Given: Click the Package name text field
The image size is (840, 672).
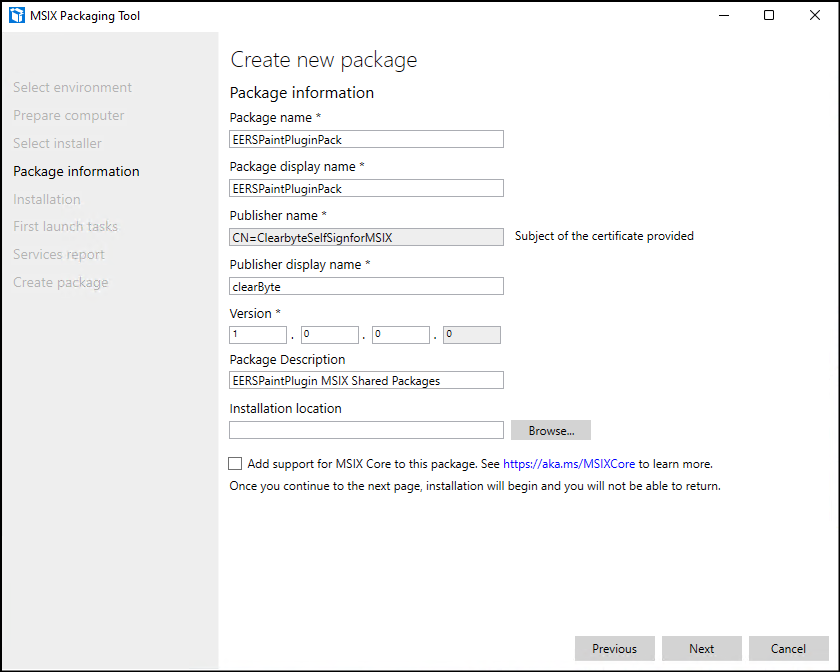Looking at the screenshot, I should coord(366,139).
